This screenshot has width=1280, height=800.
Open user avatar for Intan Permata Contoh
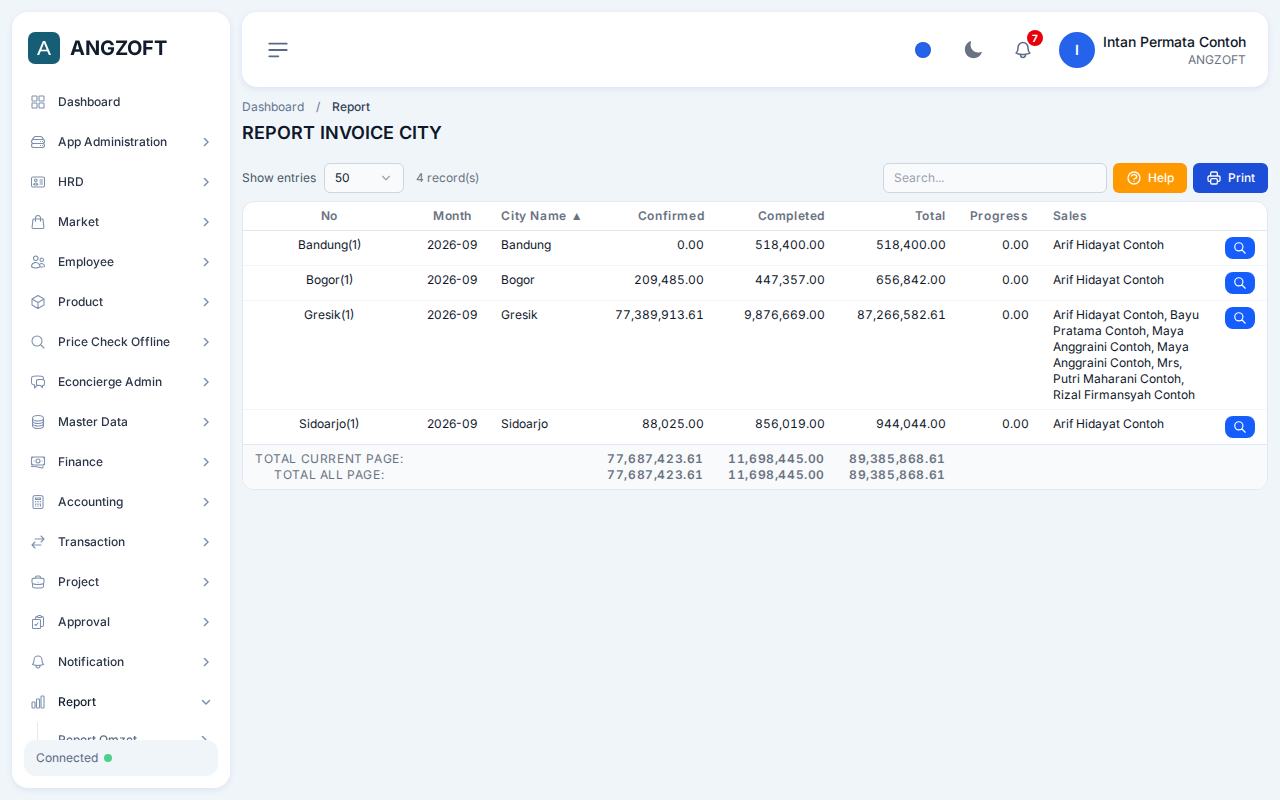tap(1077, 50)
